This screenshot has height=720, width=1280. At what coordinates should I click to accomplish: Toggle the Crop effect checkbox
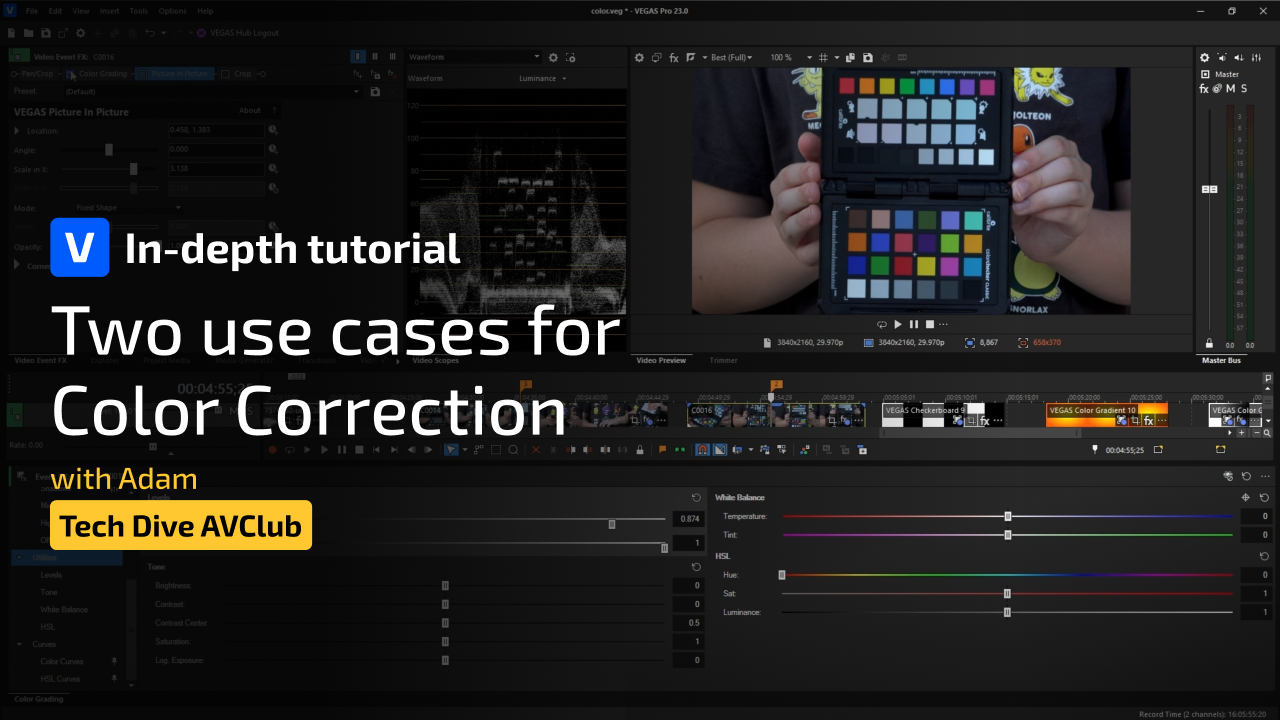(x=226, y=74)
